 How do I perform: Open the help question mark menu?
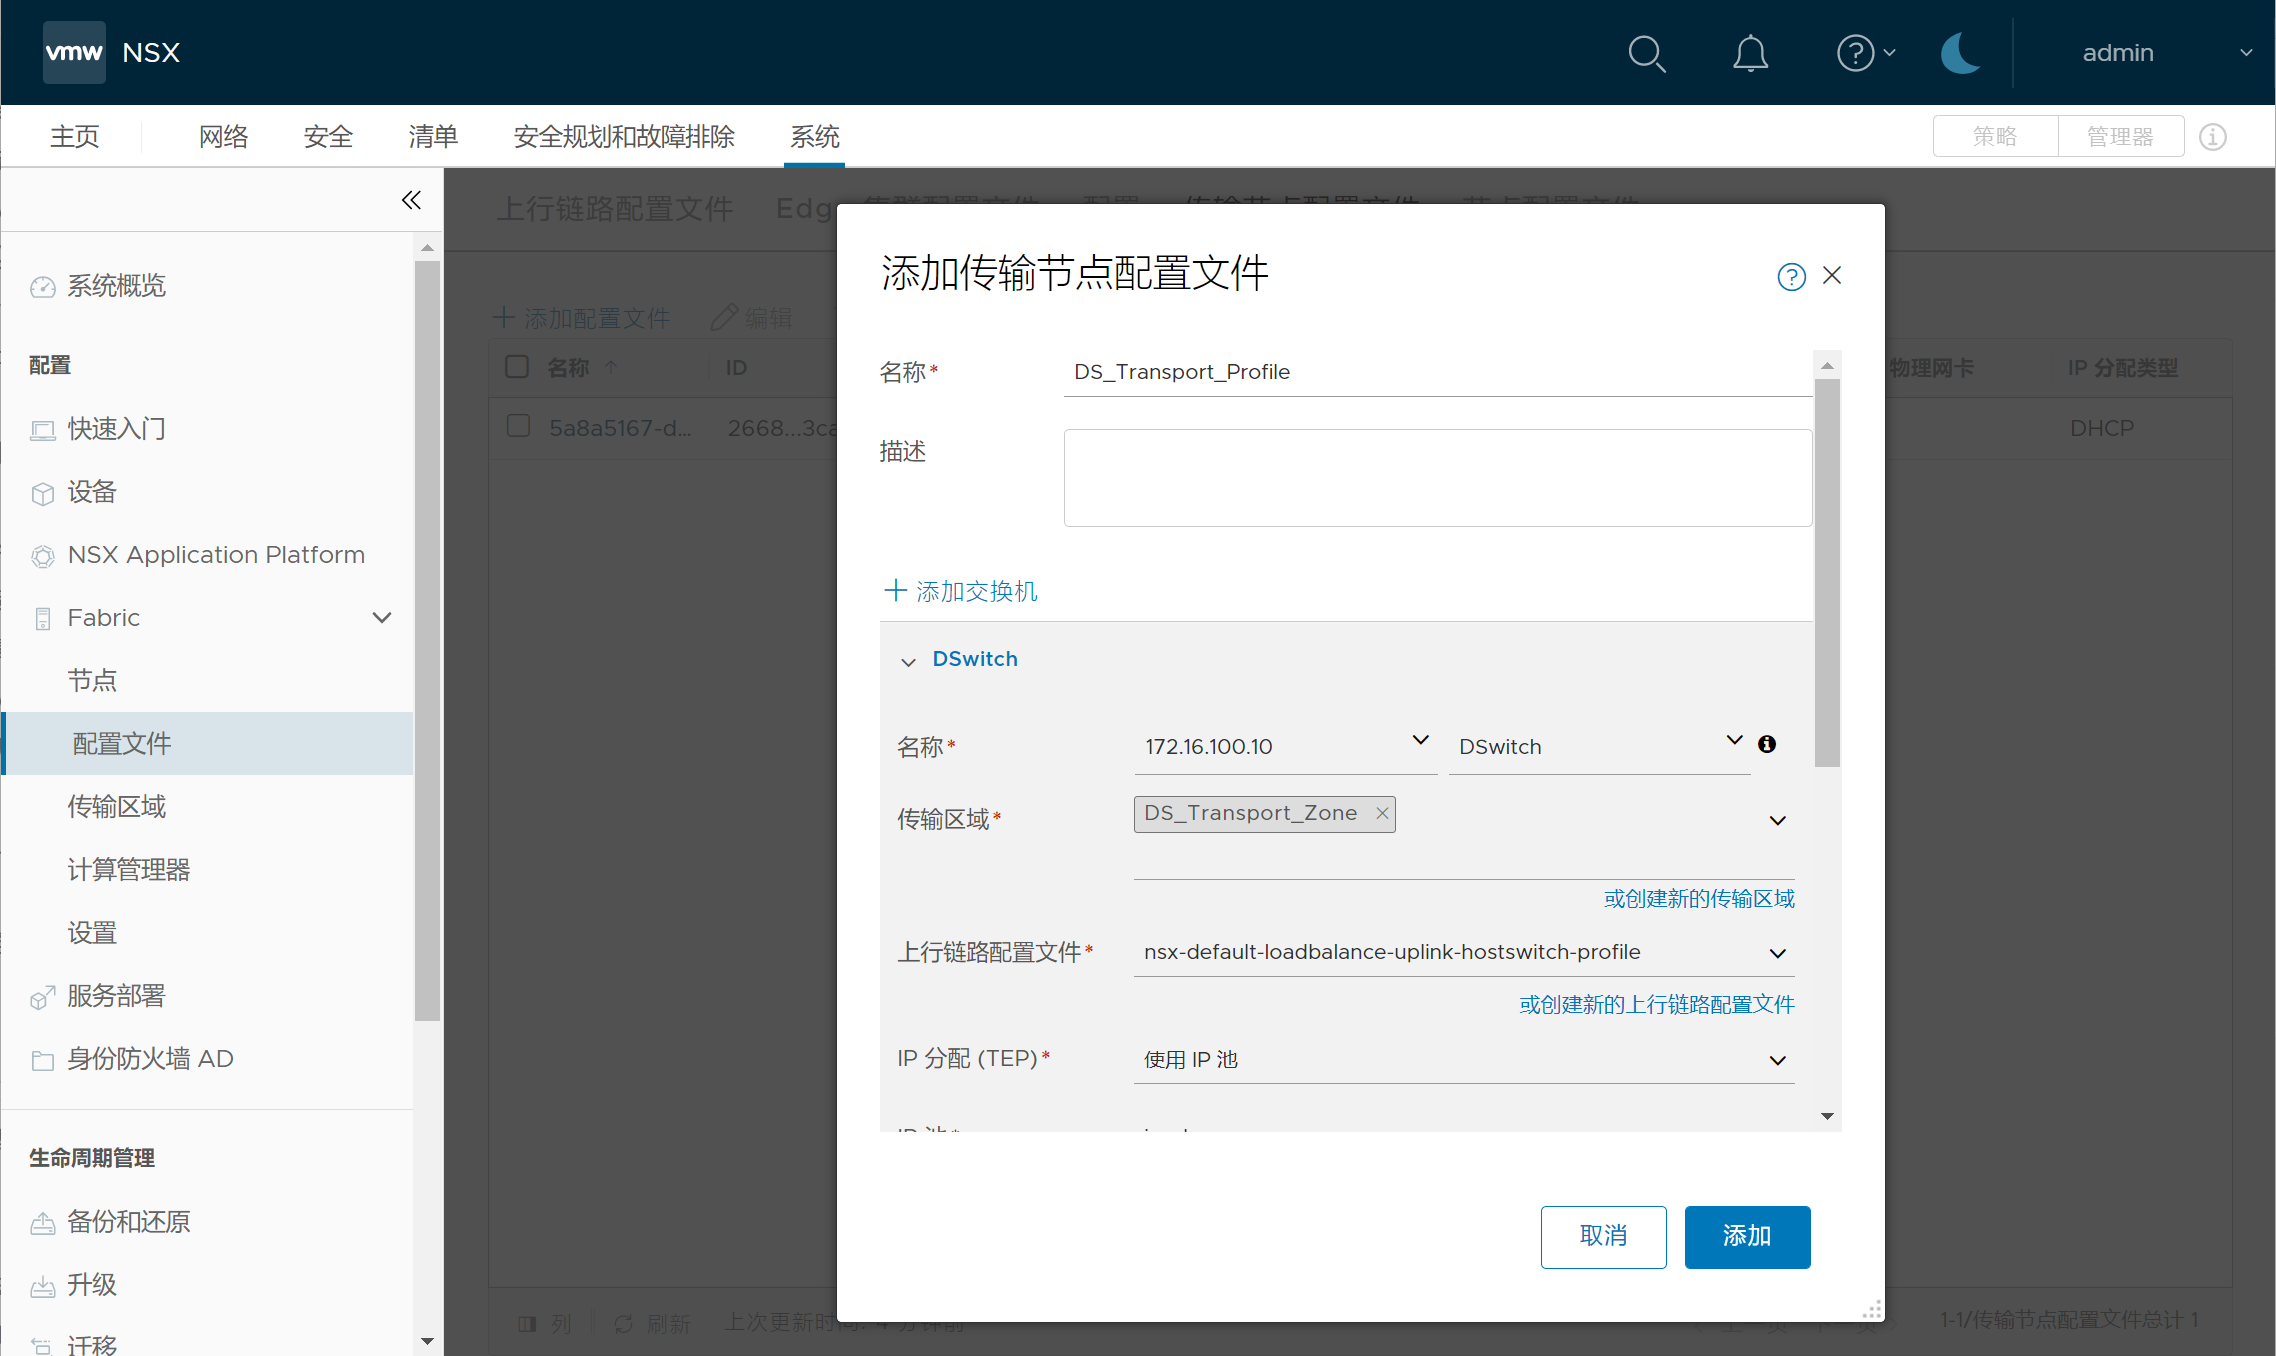1857,53
